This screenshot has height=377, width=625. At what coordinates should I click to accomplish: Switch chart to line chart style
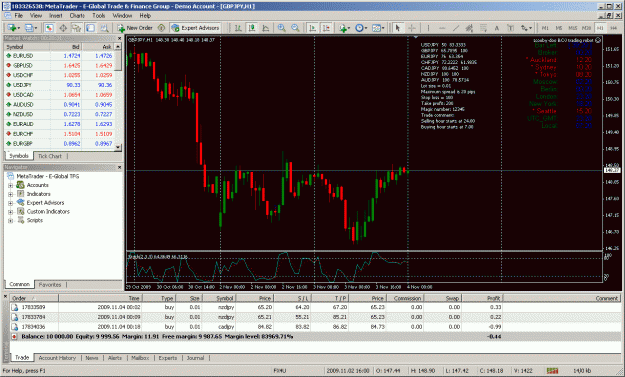coord(265,28)
